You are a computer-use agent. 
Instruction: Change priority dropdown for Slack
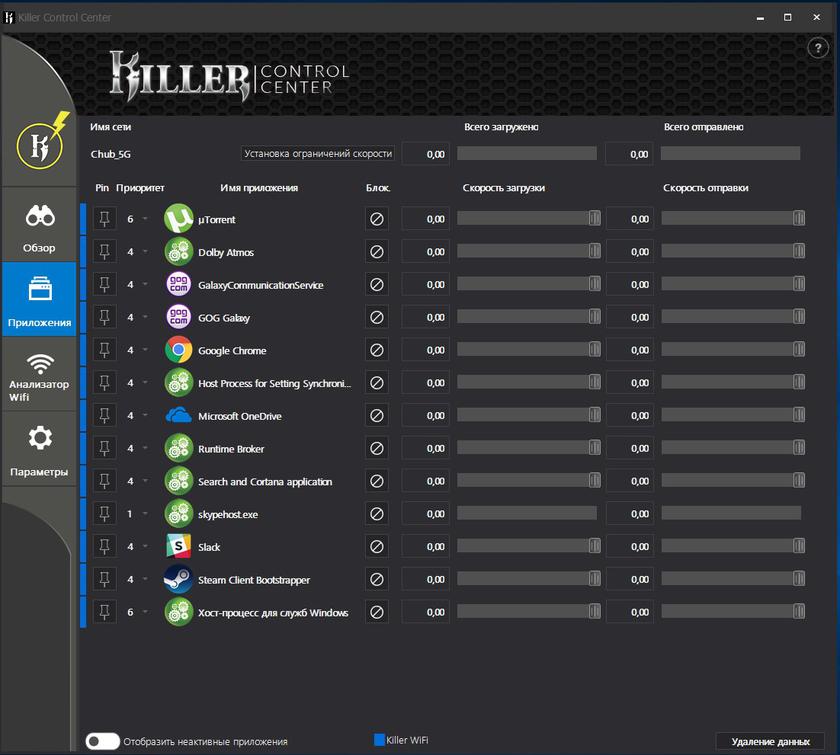pyautogui.click(x=144, y=547)
